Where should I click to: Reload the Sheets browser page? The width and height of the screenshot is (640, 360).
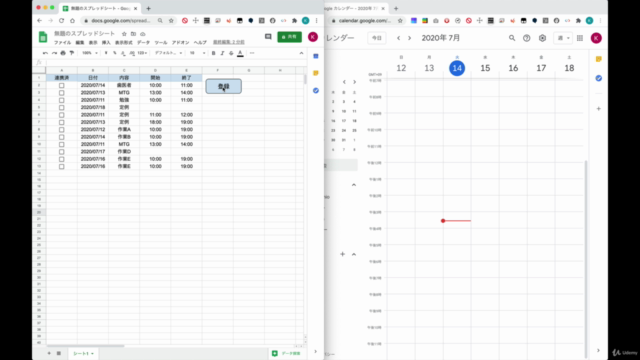61,20
